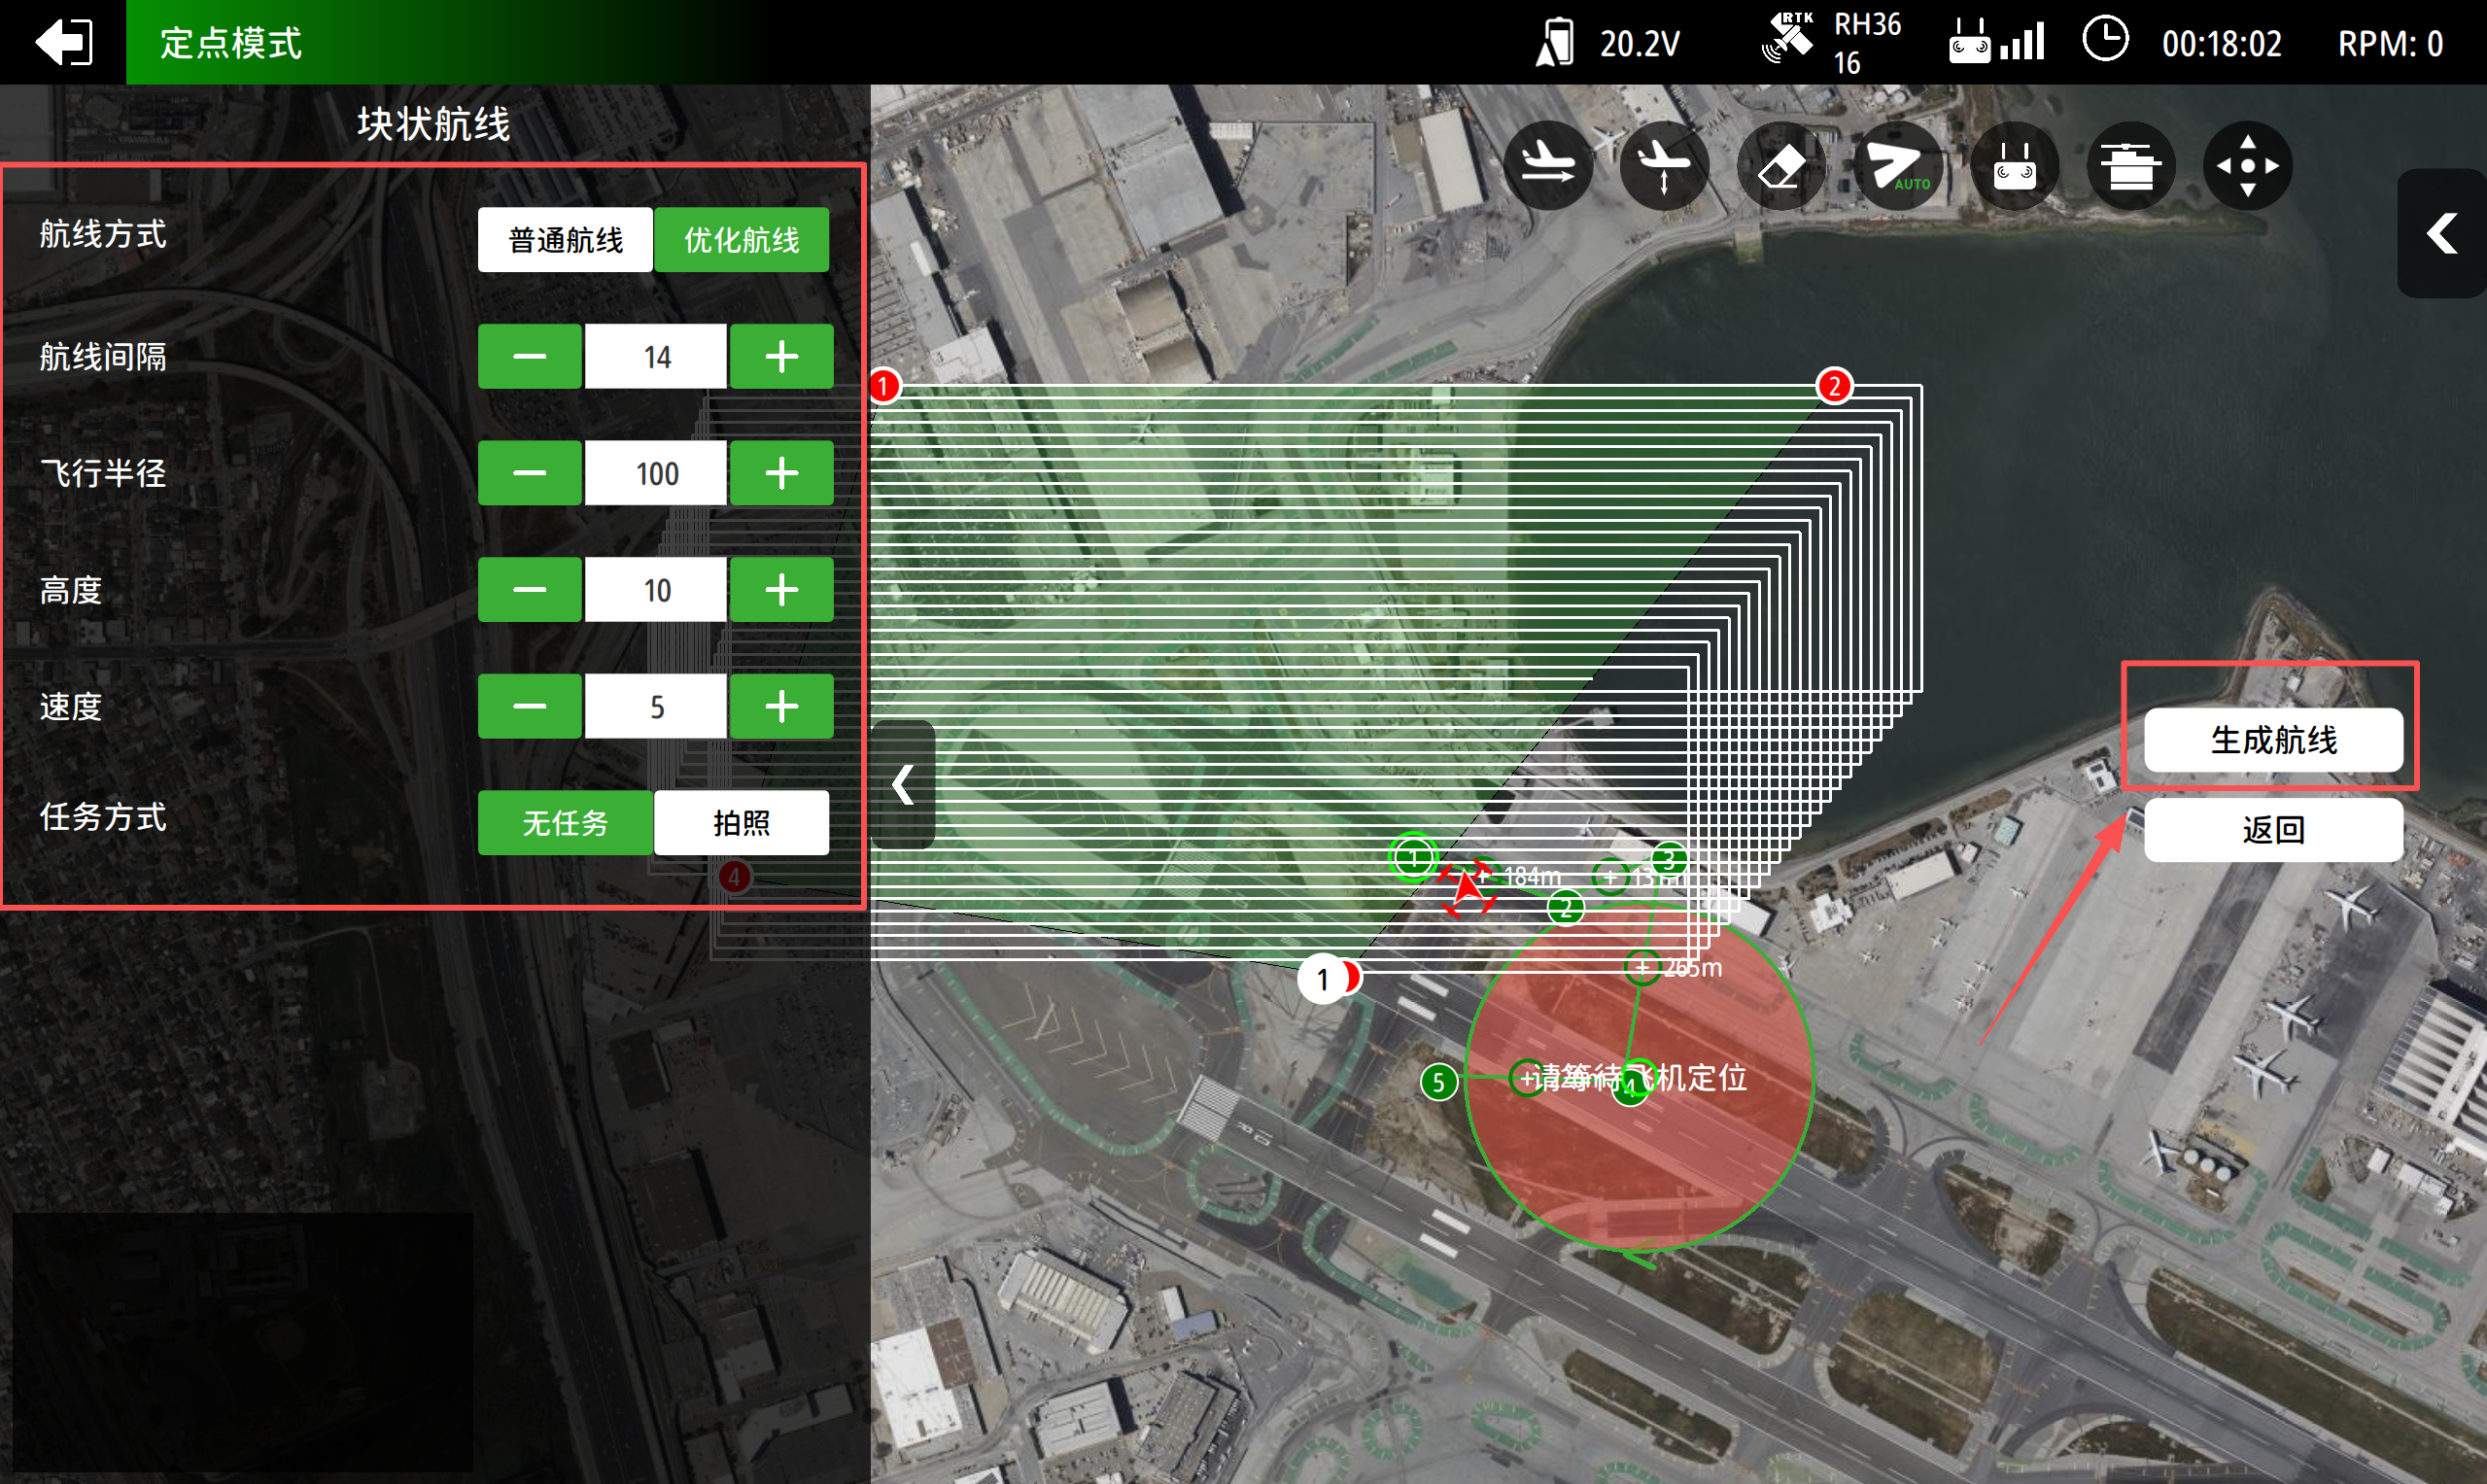Tap the takeoff altitude plane icon
Viewport: 2487px width, 1484px height.
pos(1664,165)
